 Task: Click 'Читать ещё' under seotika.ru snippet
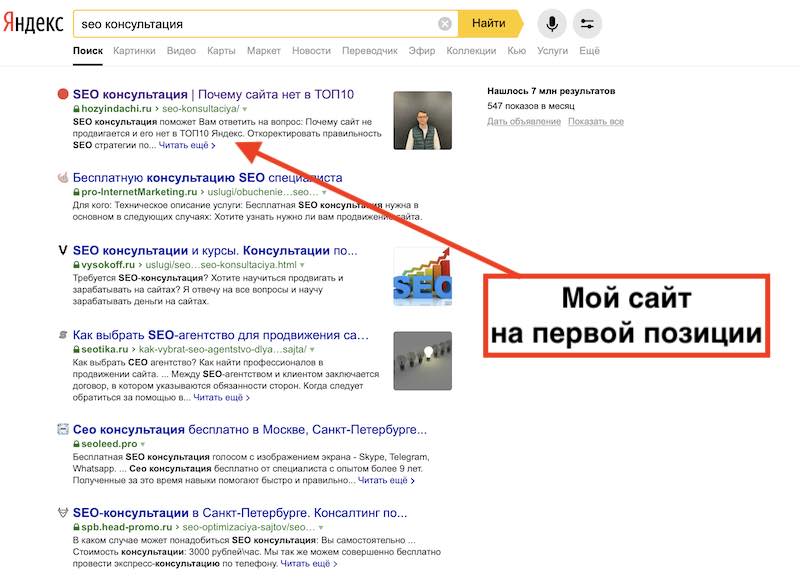[221, 397]
